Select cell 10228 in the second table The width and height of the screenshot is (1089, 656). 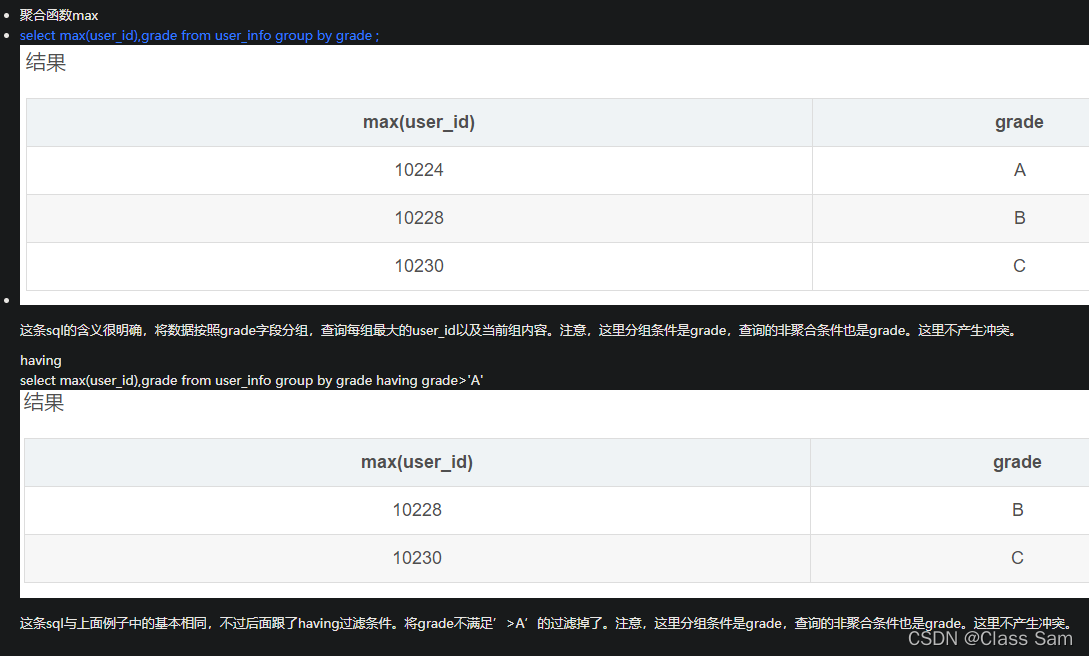click(417, 510)
